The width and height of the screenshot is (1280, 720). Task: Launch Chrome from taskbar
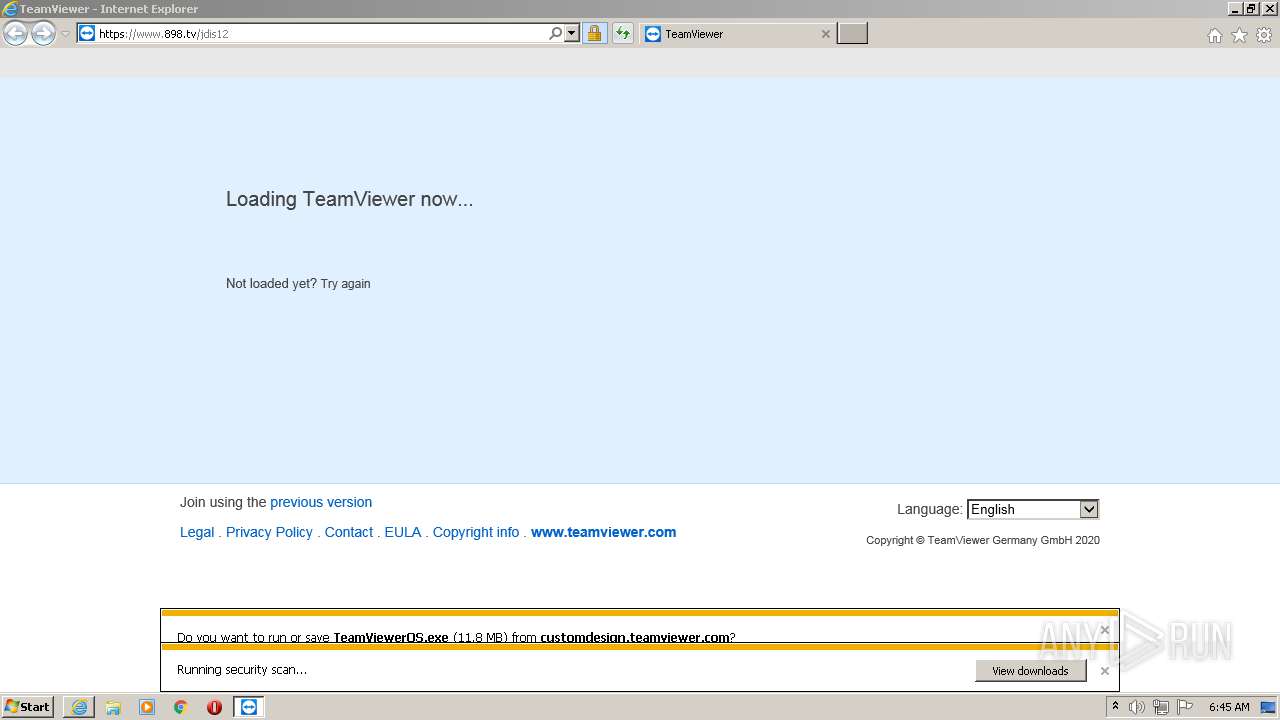pos(181,707)
